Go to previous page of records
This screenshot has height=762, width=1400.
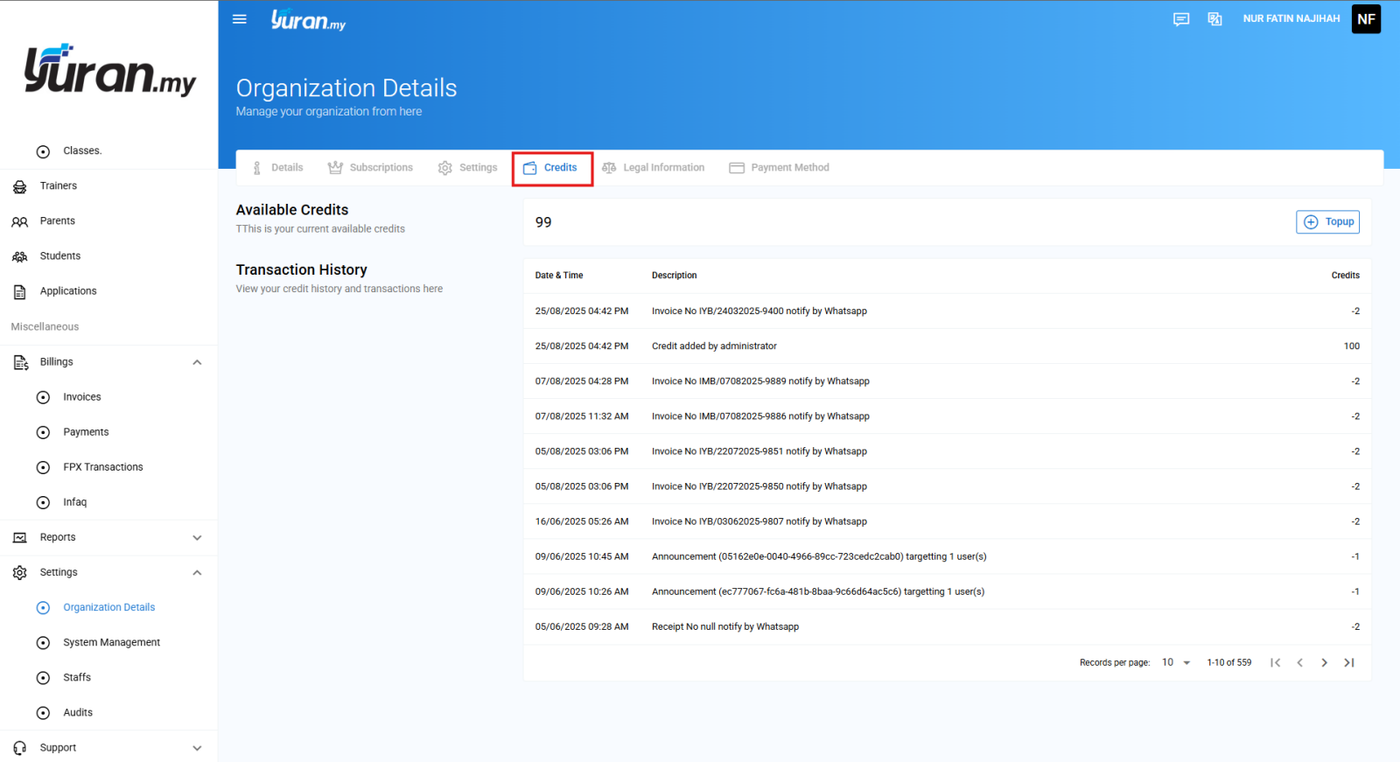click(1300, 663)
